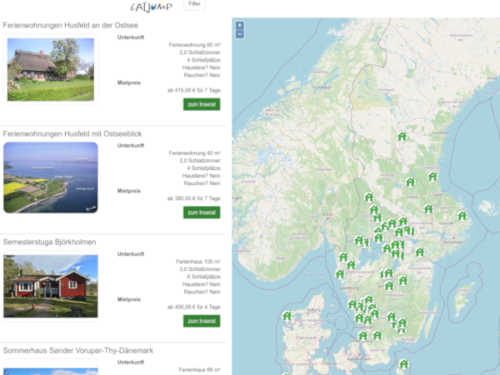500x375 pixels.
Task: Click the Filter button at top
Action: pyautogui.click(x=194, y=4)
